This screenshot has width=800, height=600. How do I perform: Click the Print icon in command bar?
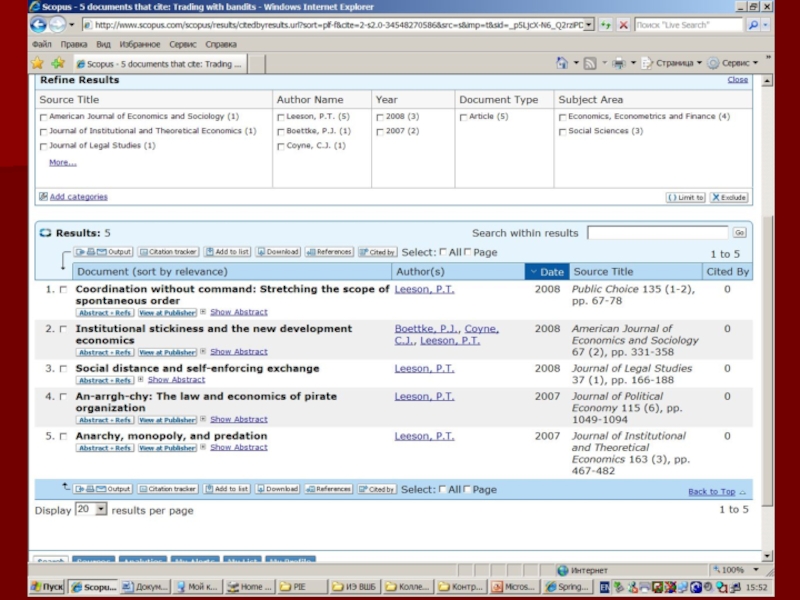[x=619, y=63]
